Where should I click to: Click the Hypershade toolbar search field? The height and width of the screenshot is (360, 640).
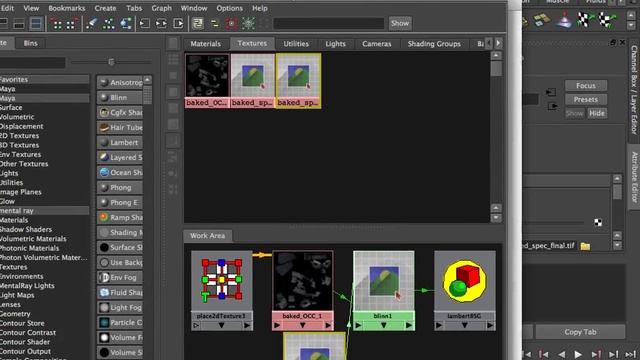coord(329,23)
